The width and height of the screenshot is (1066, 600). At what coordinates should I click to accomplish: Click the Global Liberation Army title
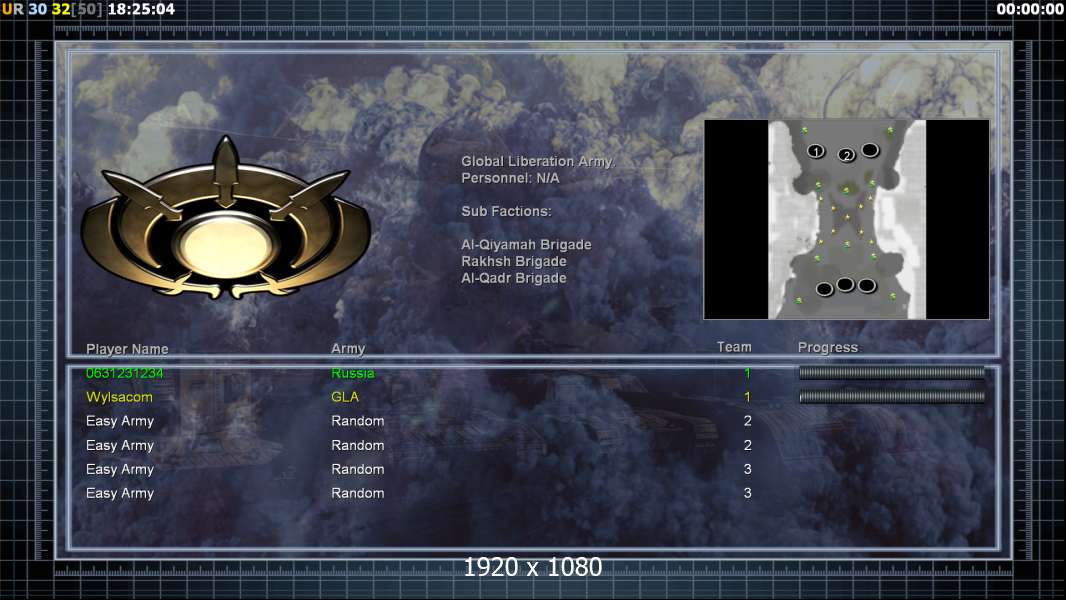538,162
